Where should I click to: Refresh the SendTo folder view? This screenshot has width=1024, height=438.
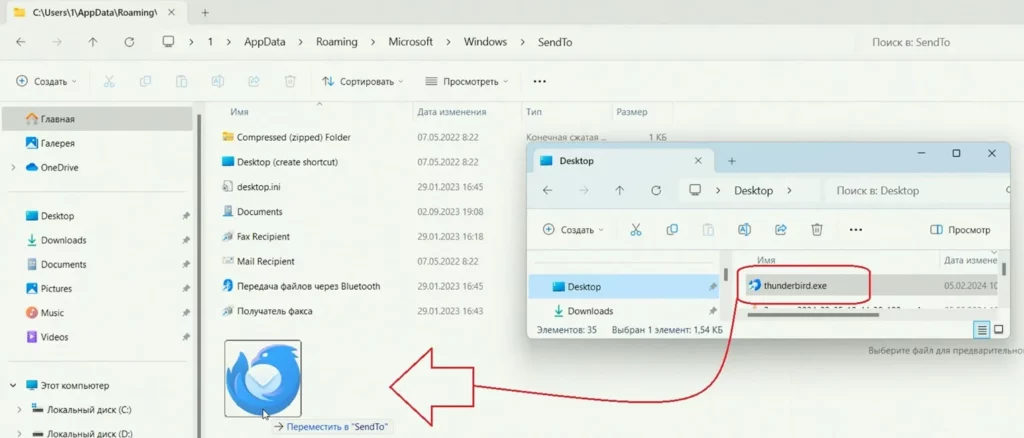[x=129, y=42]
